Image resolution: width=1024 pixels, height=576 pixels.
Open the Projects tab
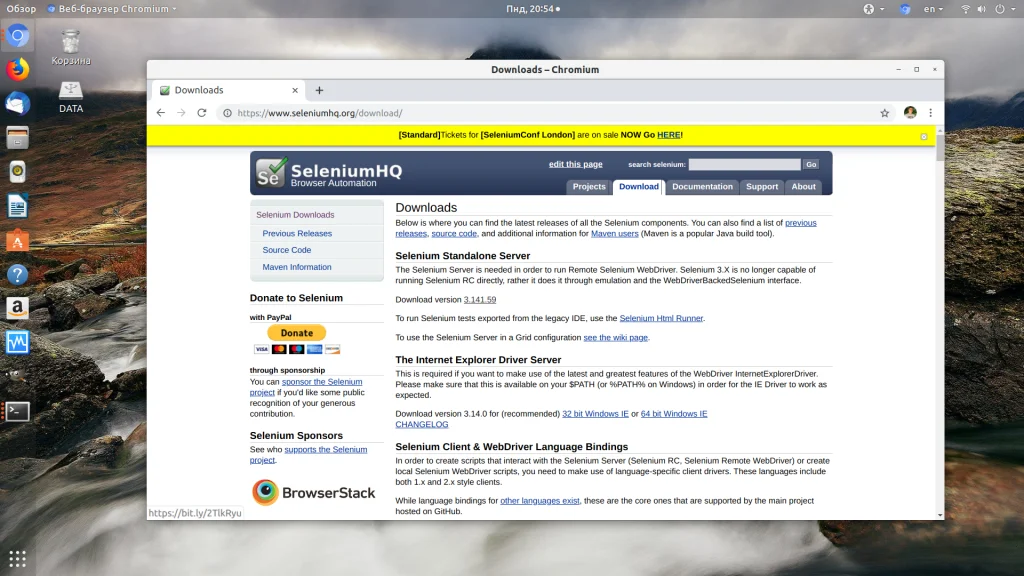click(x=589, y=187)
